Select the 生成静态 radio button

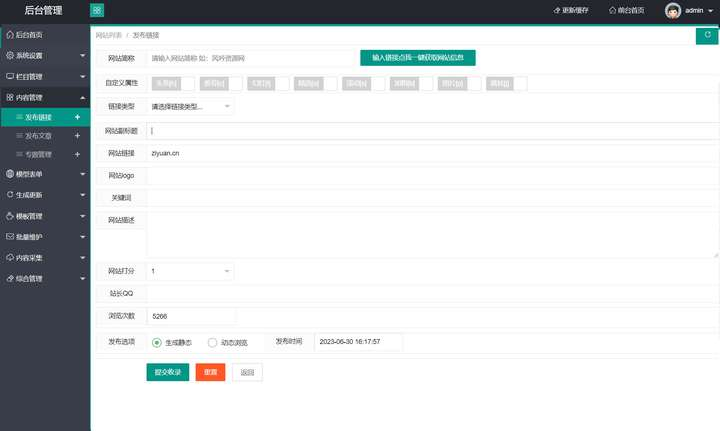tap(157, 342)
